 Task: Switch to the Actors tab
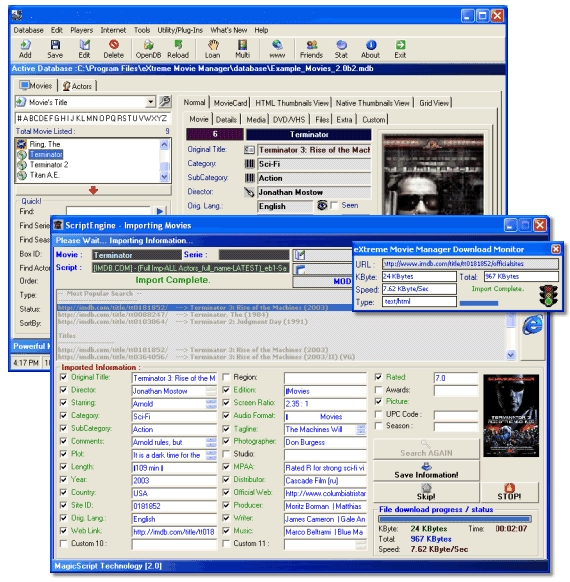coord(78,86)
